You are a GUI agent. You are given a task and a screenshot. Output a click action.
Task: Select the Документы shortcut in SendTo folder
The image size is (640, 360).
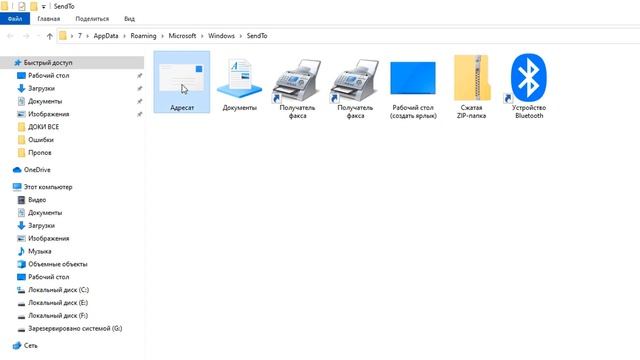pyautogui.click(x=240, y=84)
